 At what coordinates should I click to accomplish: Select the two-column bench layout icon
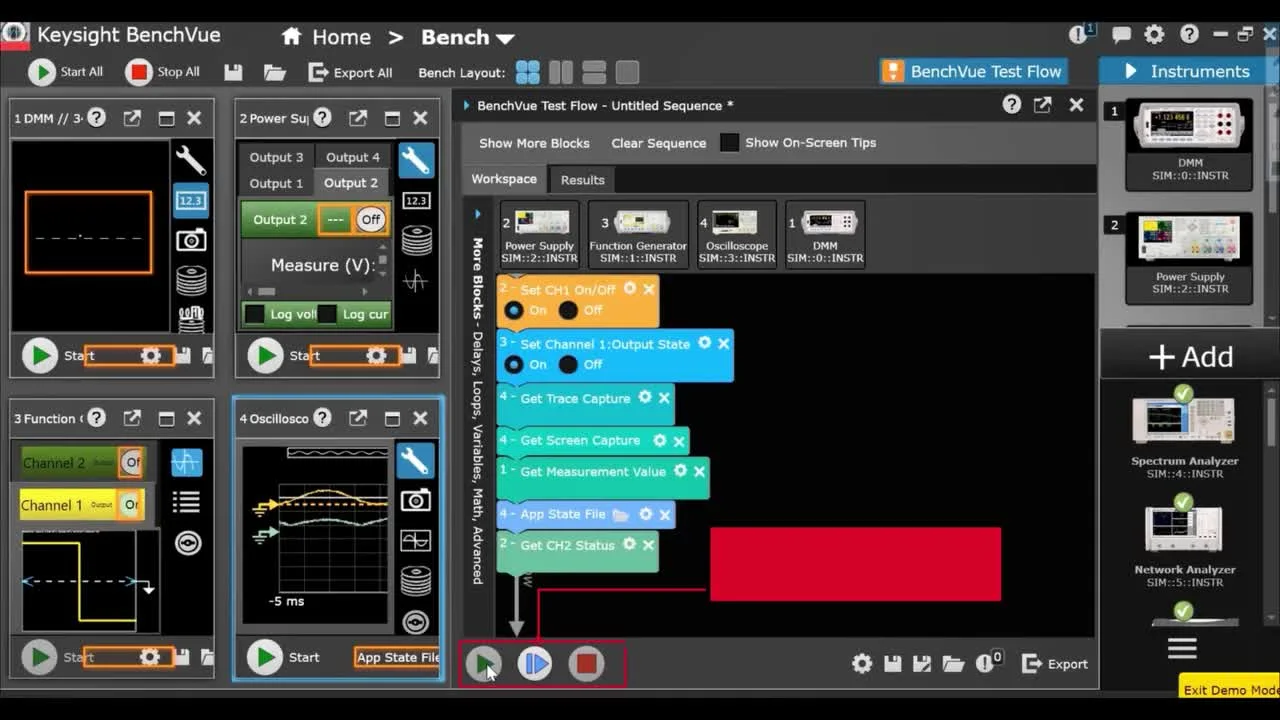[x=561, y=72]
